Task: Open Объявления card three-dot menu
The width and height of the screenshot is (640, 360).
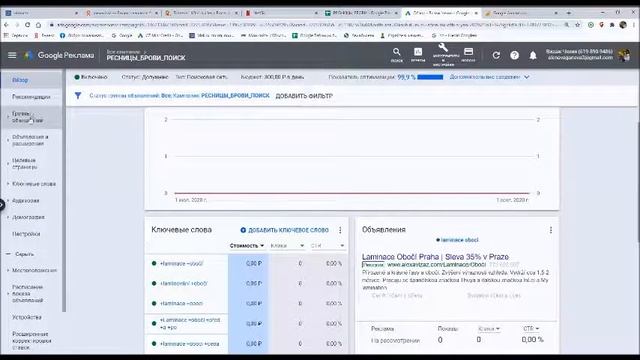Action: point(551,230)
